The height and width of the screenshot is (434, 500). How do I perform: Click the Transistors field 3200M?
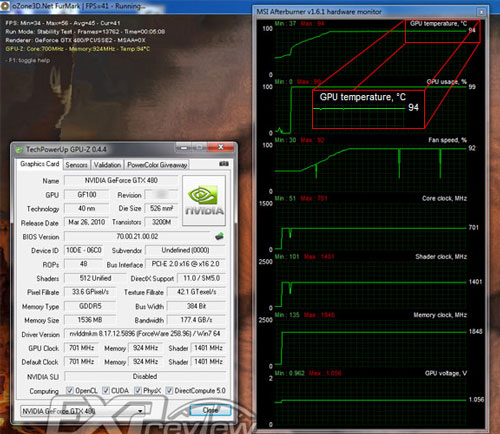pos(161,222)
